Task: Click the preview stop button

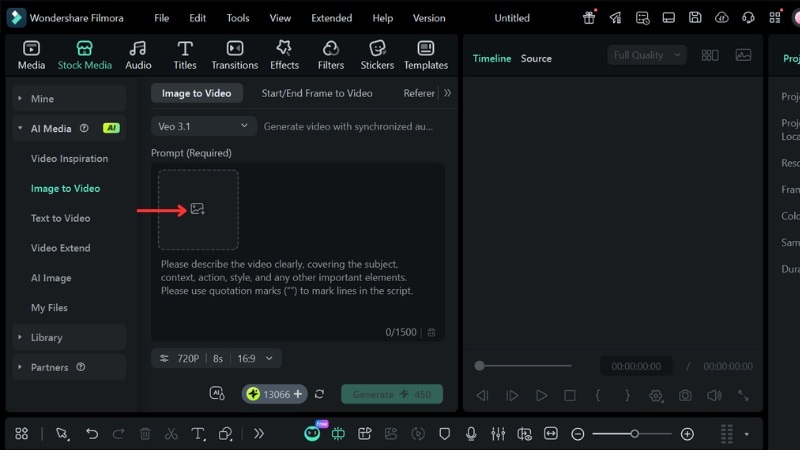Action: (570, 395)
